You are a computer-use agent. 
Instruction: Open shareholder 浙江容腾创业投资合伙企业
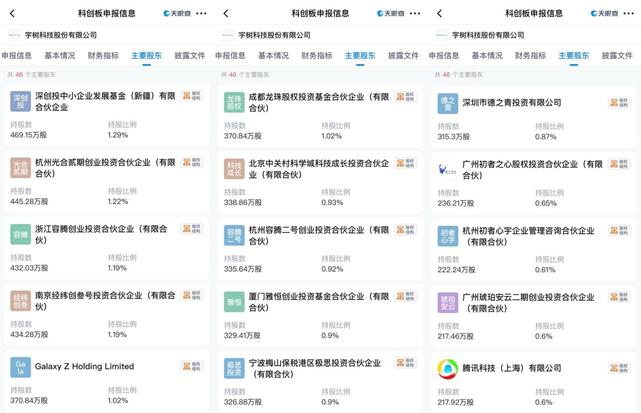click(101, 234)
